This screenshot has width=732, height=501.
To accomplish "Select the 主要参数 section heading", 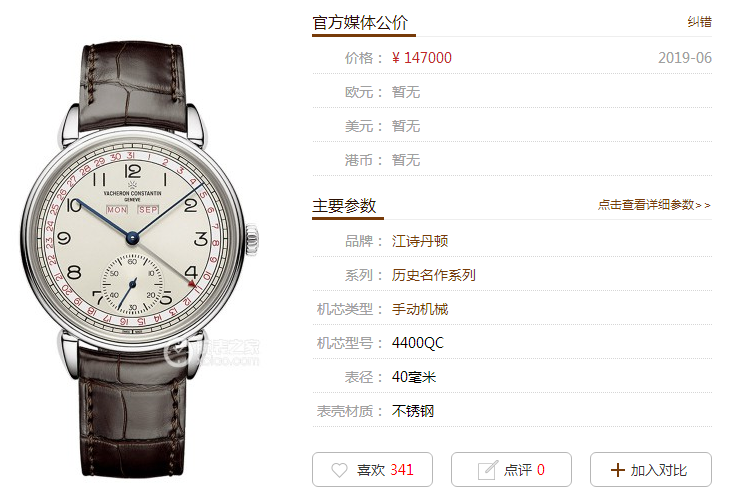I will tap(344, 205).
